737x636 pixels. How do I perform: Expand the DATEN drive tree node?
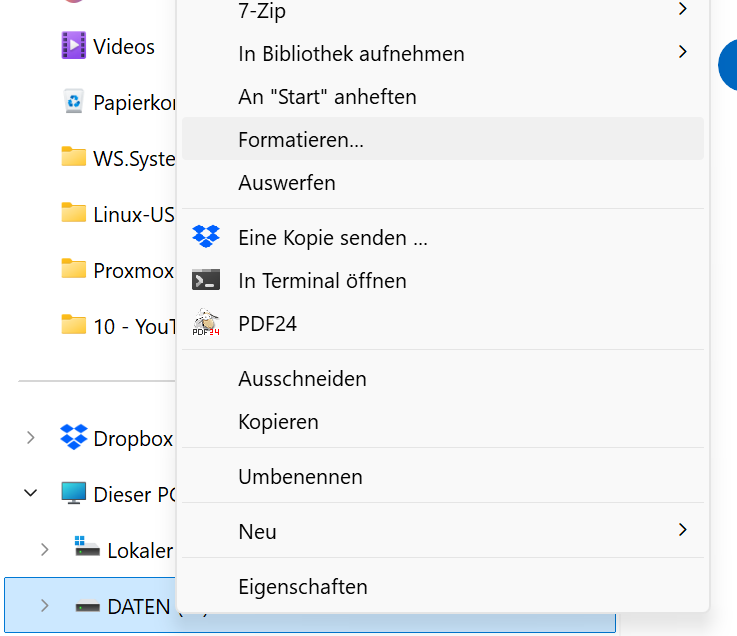click(x=44, y=606)
